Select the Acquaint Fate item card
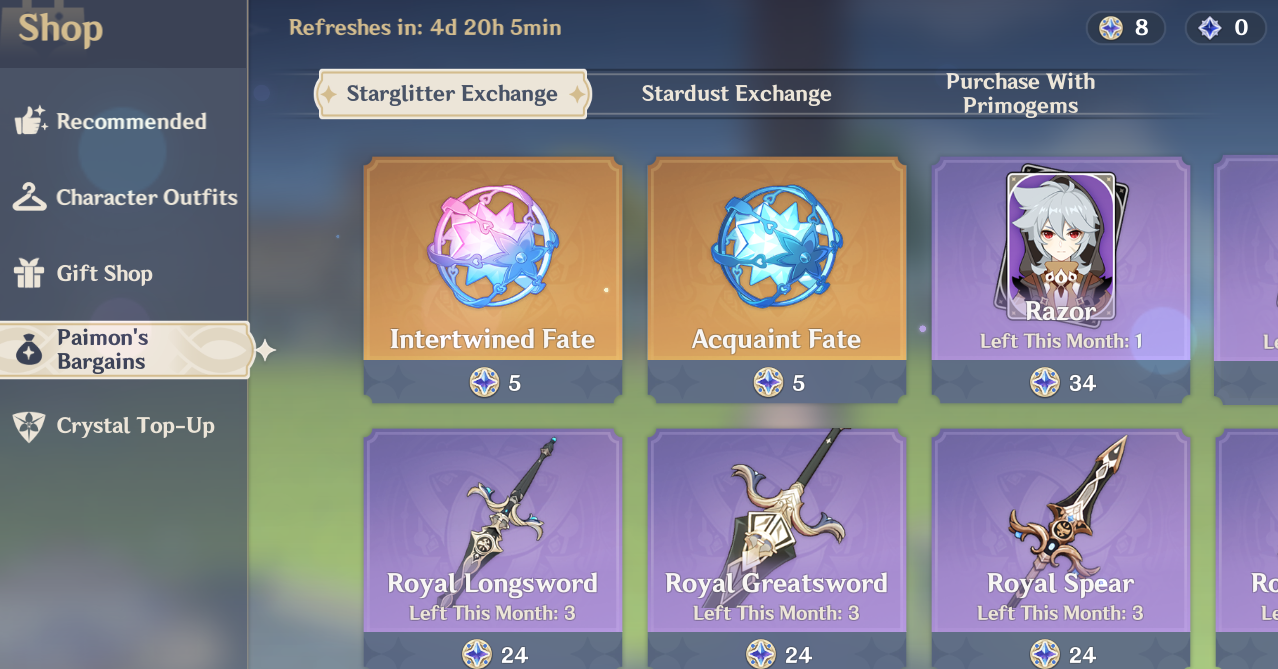This screenshot has height=669, width=1278. coord(777,281)
